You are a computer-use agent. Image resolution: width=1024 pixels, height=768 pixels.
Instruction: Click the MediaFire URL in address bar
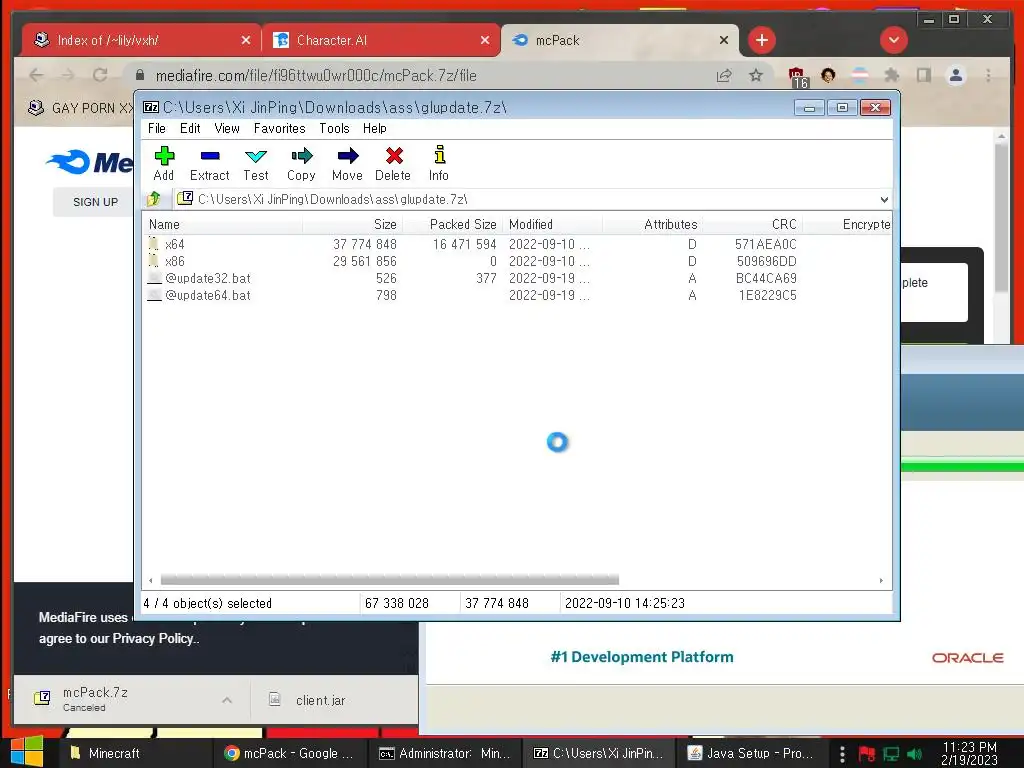(x=316, y=76)
